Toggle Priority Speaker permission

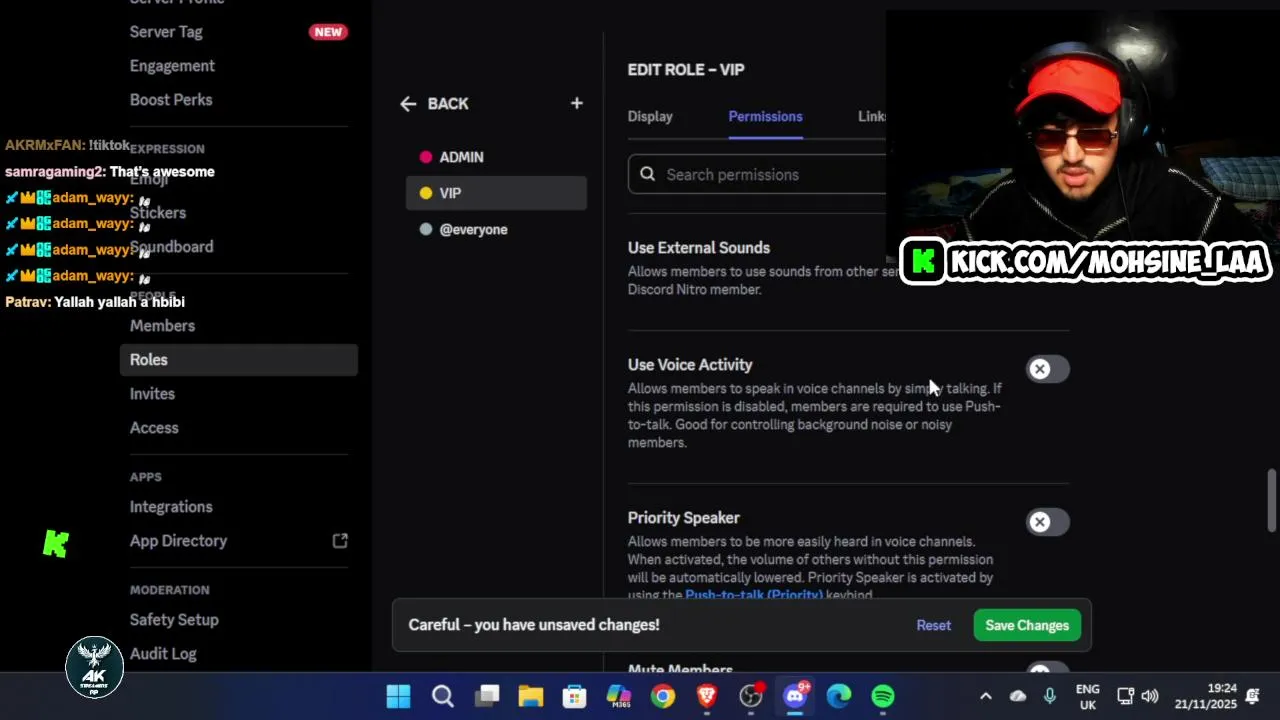point(1047,522)
